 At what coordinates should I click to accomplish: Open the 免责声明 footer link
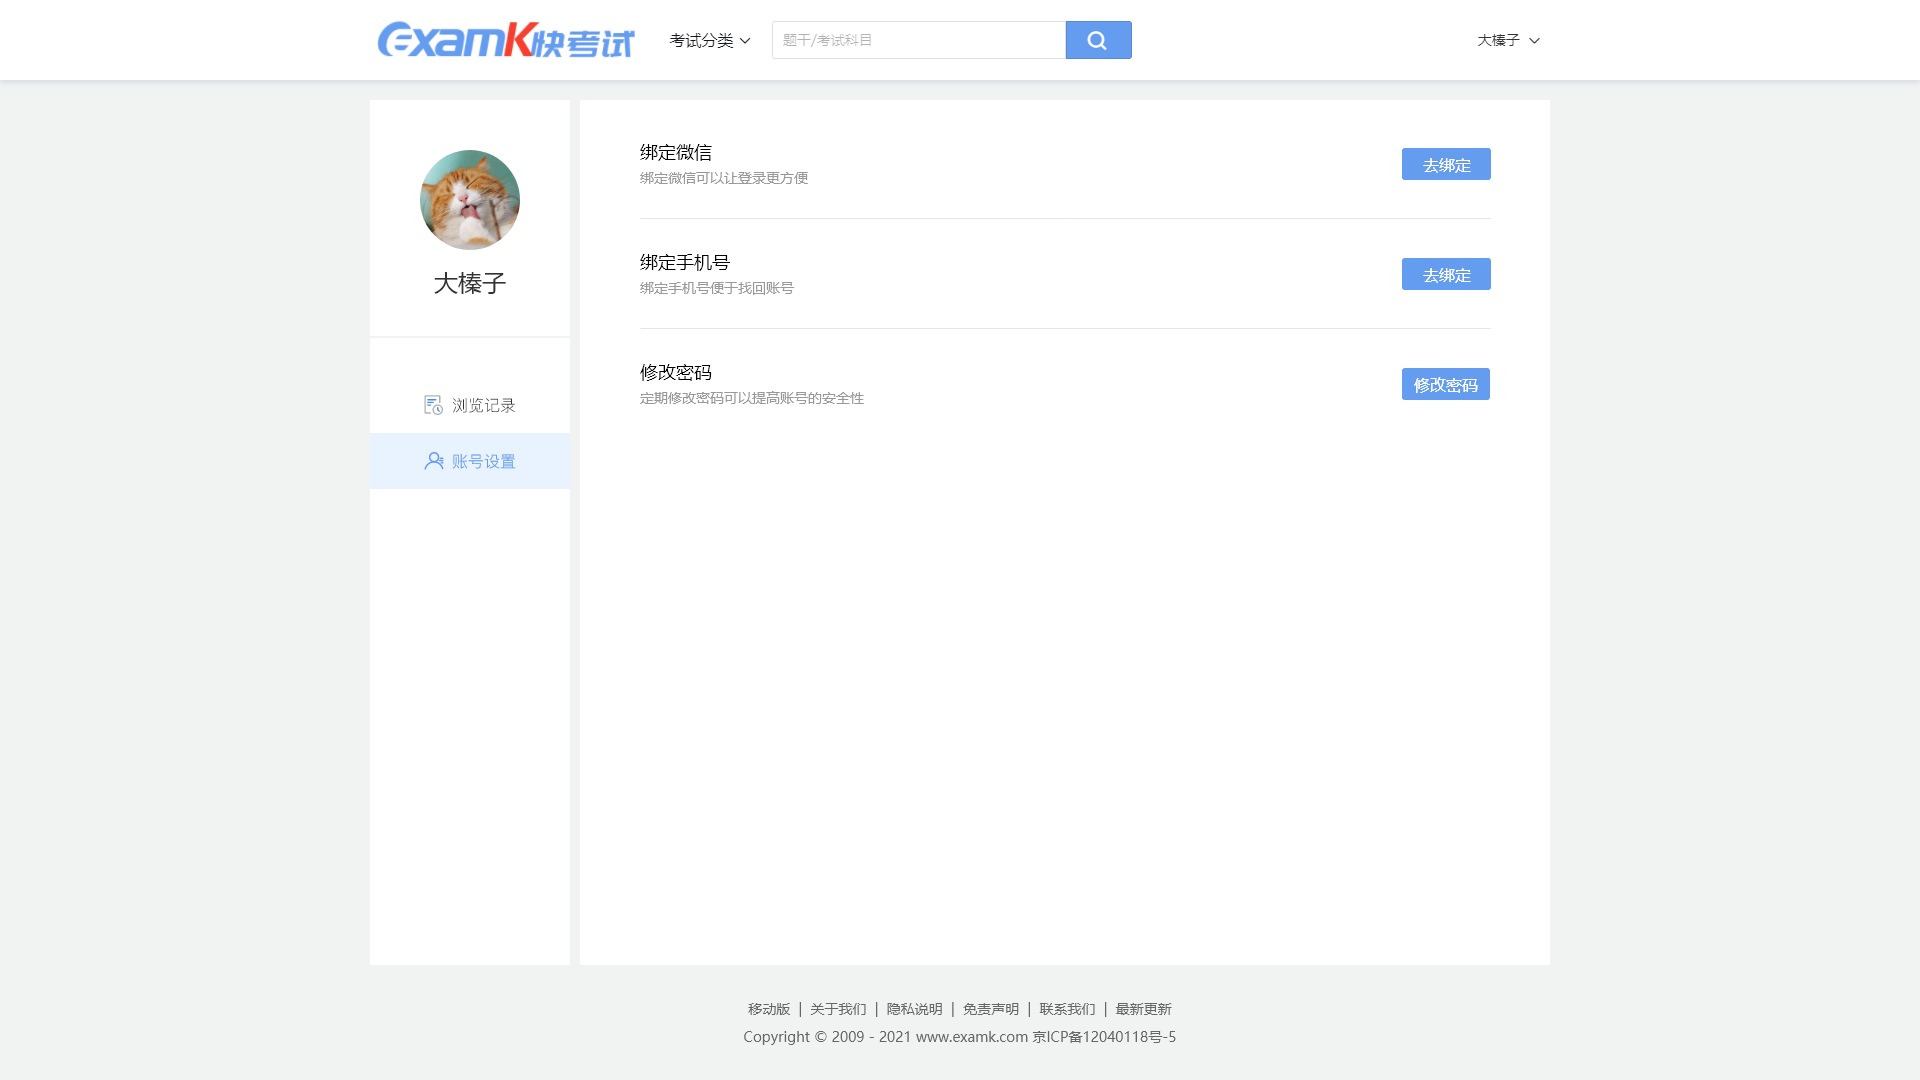click(991, 1009)
